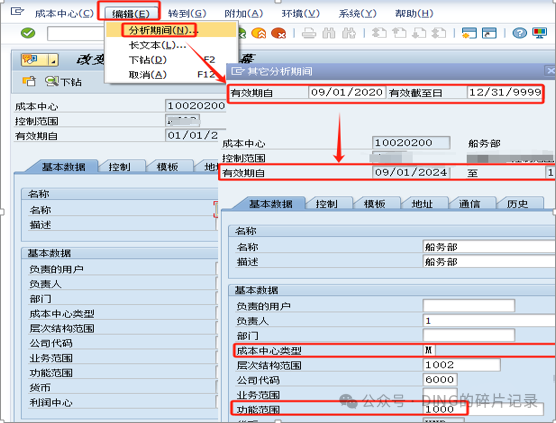556x423 pixels.
Task: Click the command field in toolbar
Action: coord(76,34)
